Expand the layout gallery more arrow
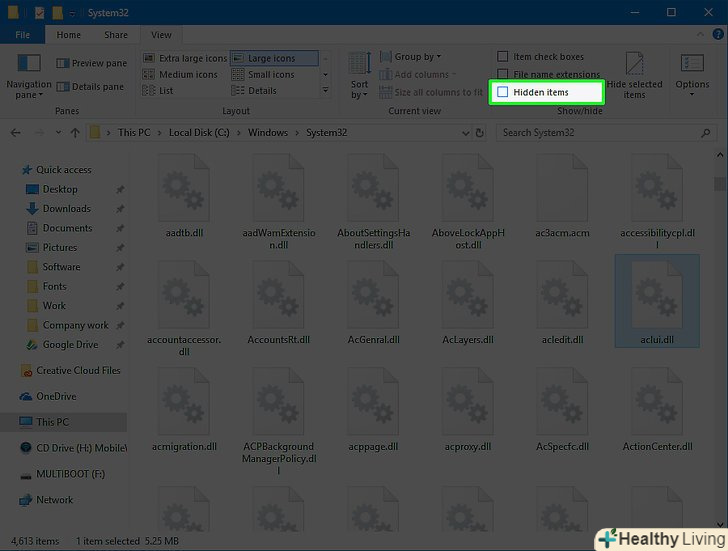This screenshot has width=728, height=551. pyautogui.click(x=325, y=90)
